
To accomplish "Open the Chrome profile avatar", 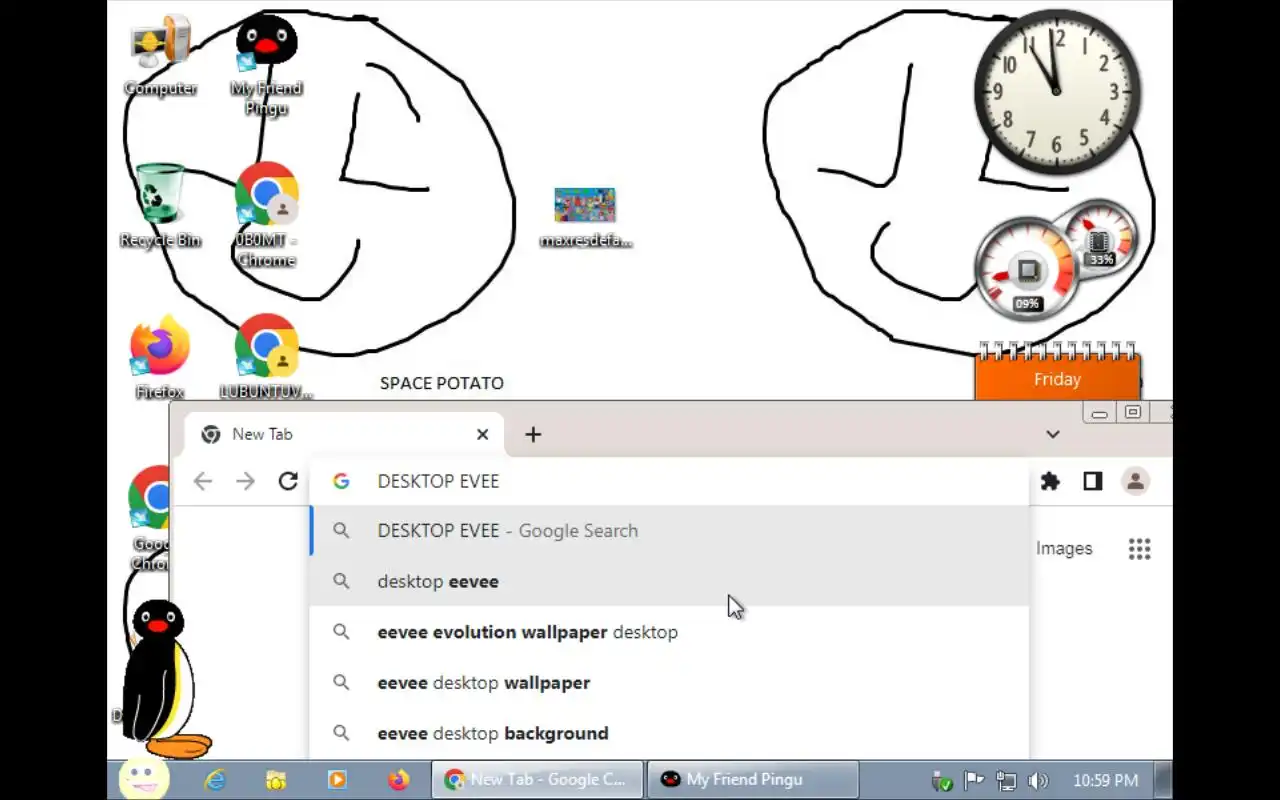I will click(1135, 481).
